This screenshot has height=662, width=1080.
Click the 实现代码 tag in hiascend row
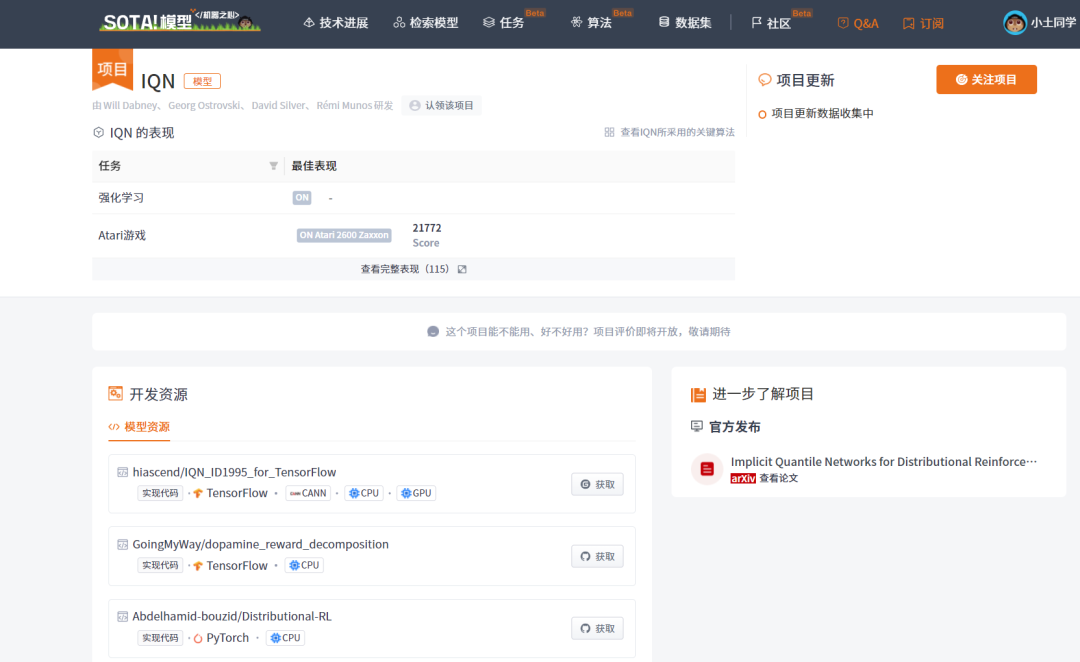(160, 493)
